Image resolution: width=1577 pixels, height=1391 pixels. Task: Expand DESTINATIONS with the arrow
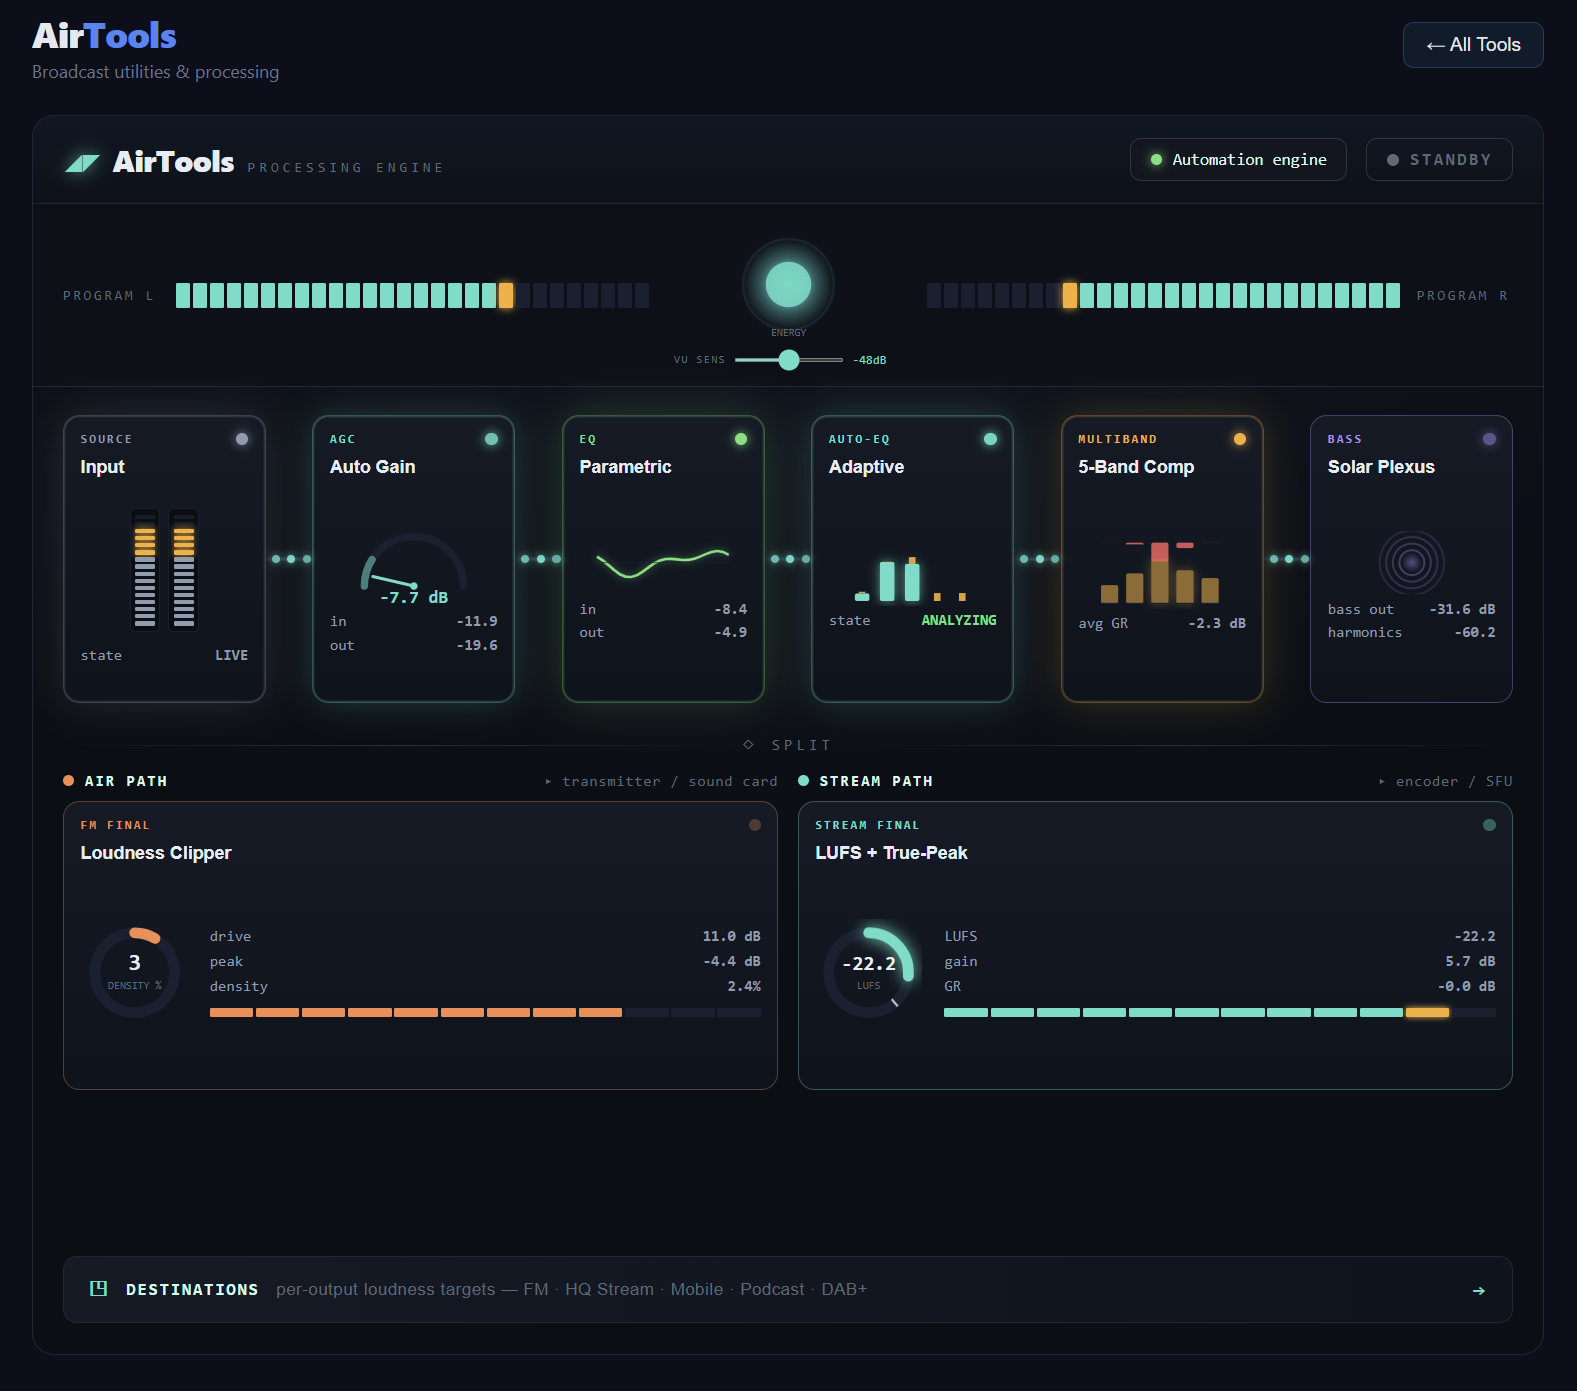click(1479, 1290)
